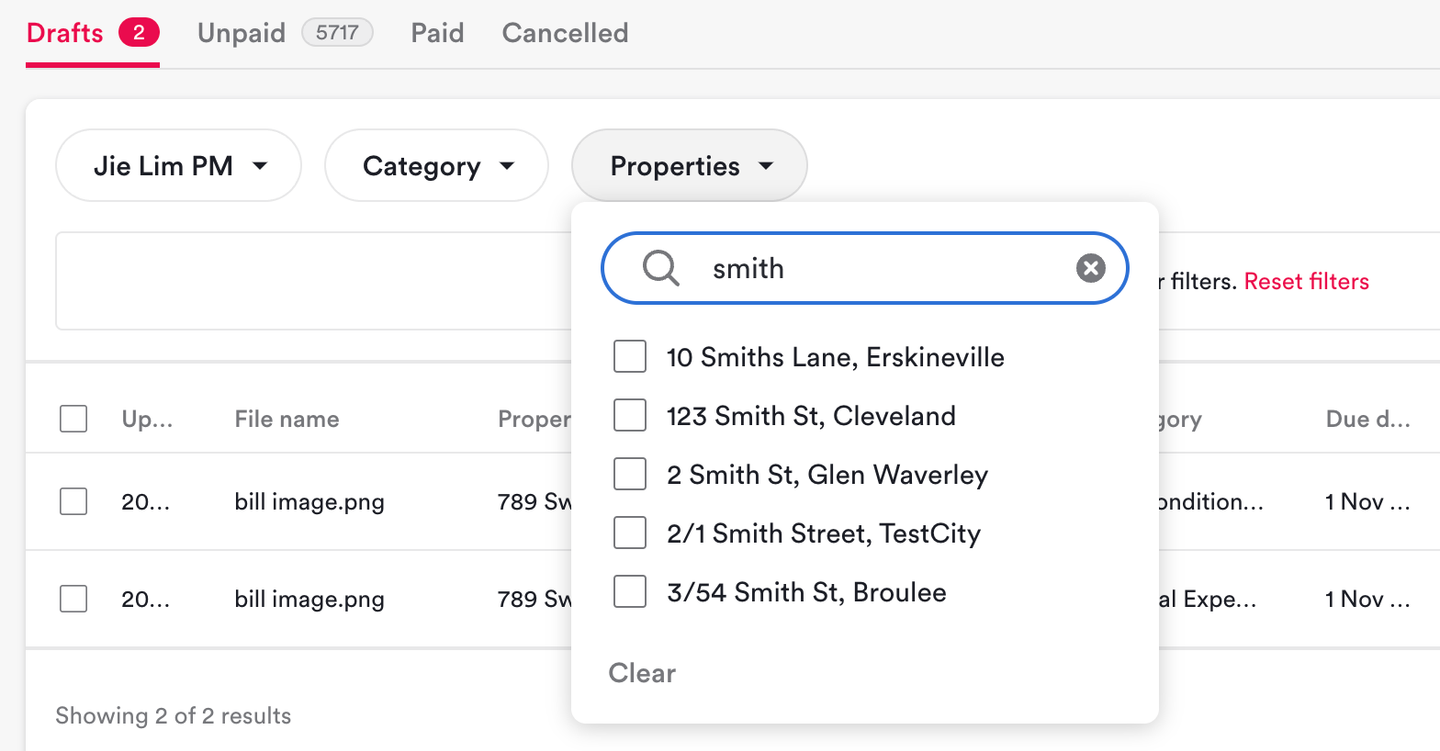
Task: Click the search magnifier icon
Action: pyautogui.click(x=661, y=268)
